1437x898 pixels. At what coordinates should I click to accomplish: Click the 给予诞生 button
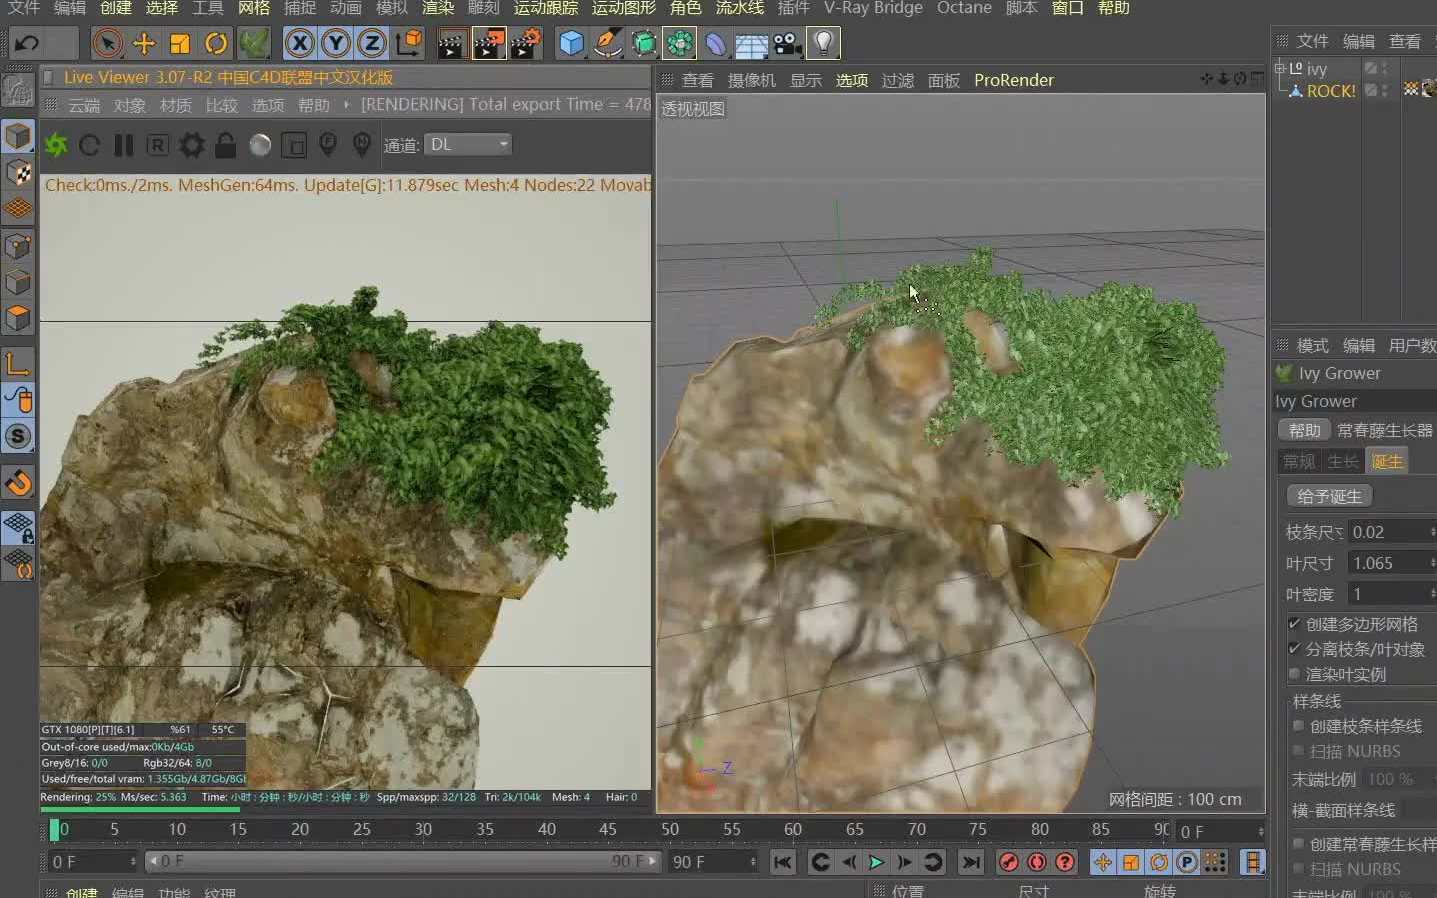click(1329, 496)
